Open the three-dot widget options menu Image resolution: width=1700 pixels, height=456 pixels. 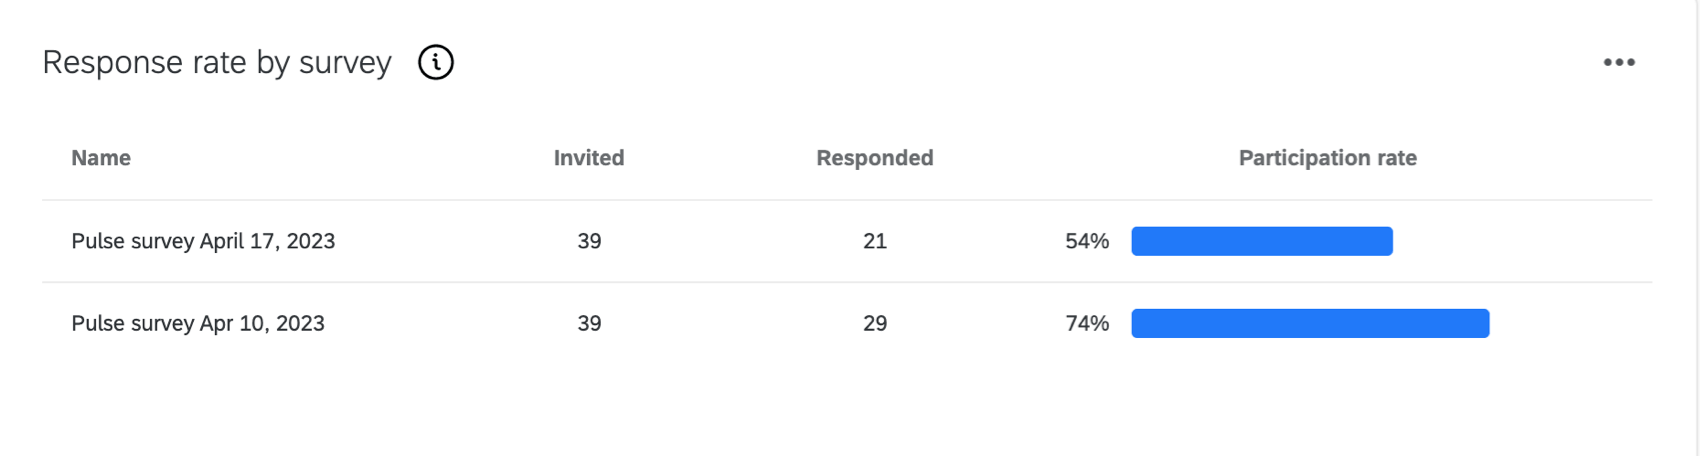click(x=1619, y=62)
